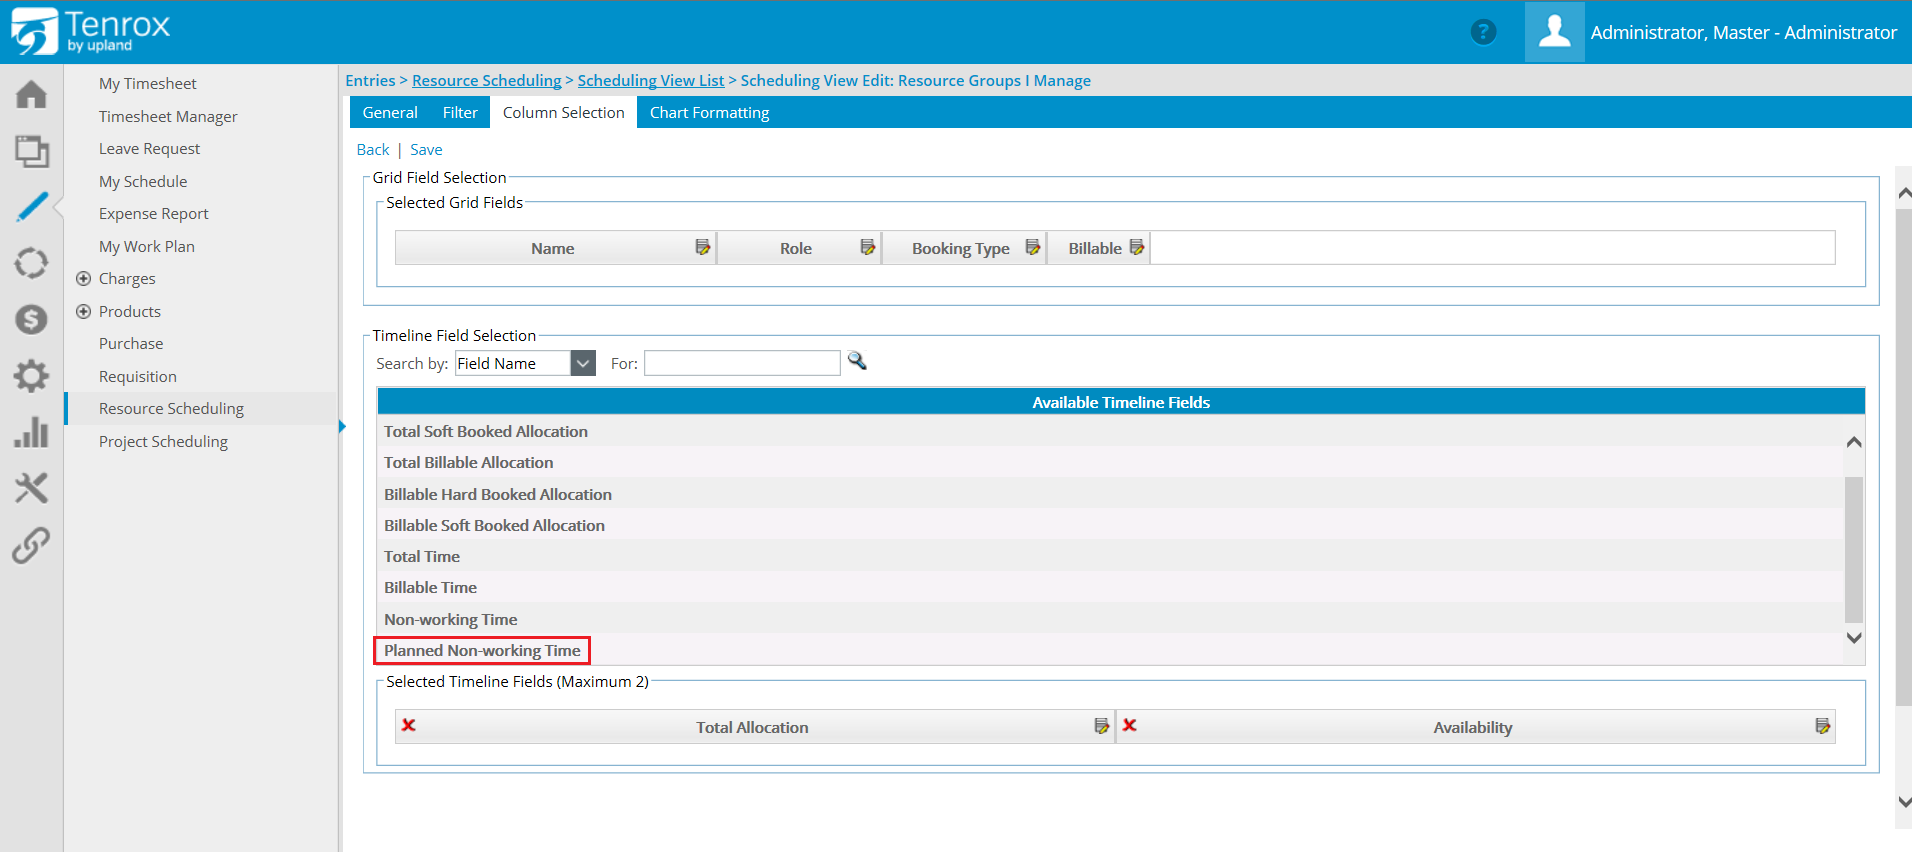Click Administrator, Master - Administrator user name
This screenshot has width=1912, height=852.
(1743, 32)
